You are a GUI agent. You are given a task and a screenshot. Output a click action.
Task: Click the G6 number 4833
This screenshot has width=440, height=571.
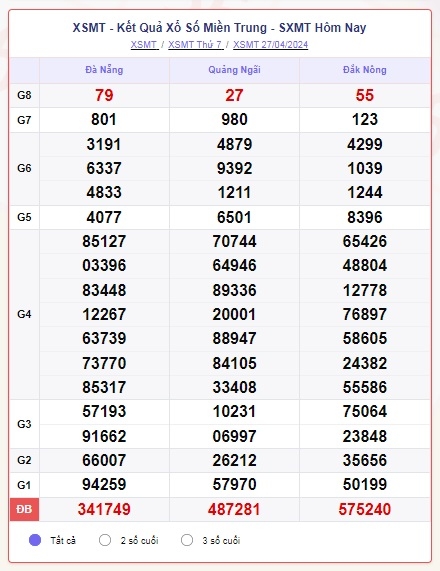click(104, 192)
